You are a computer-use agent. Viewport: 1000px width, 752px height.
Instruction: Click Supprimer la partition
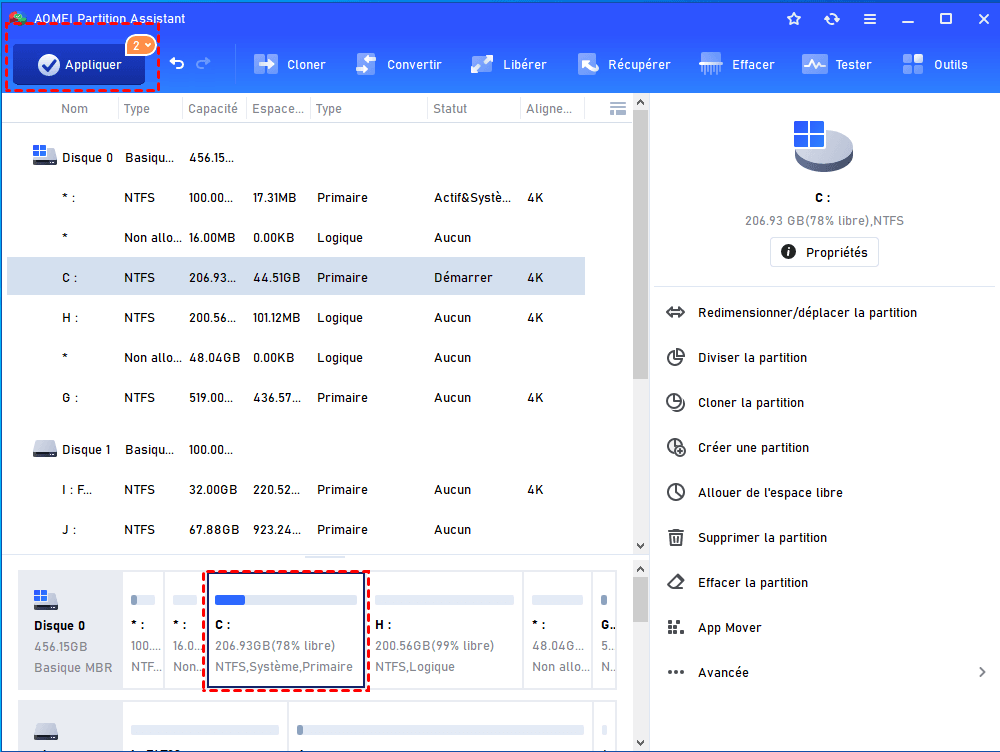[762, 538]
